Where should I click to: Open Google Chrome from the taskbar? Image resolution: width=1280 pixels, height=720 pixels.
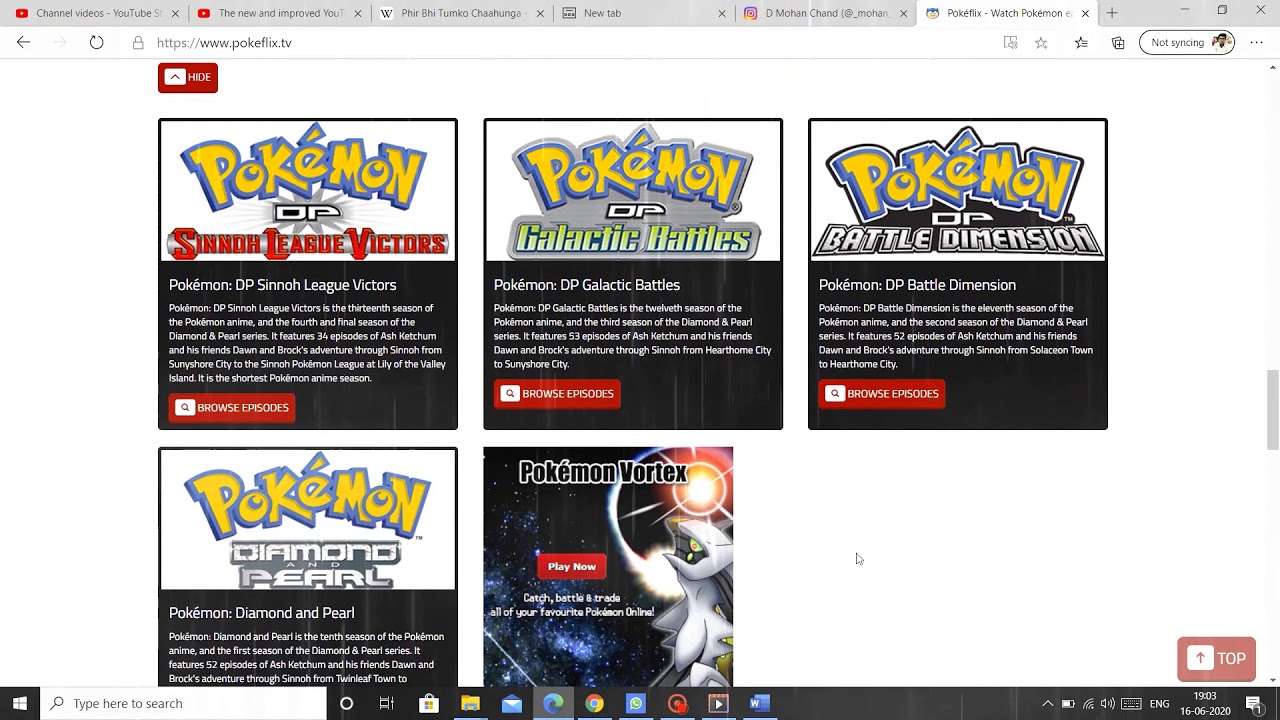point(594,703)
